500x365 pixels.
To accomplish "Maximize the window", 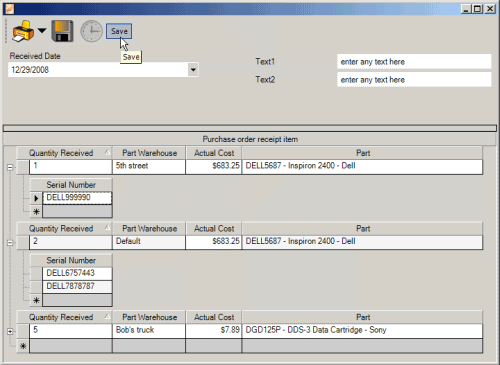I will 478,9.
